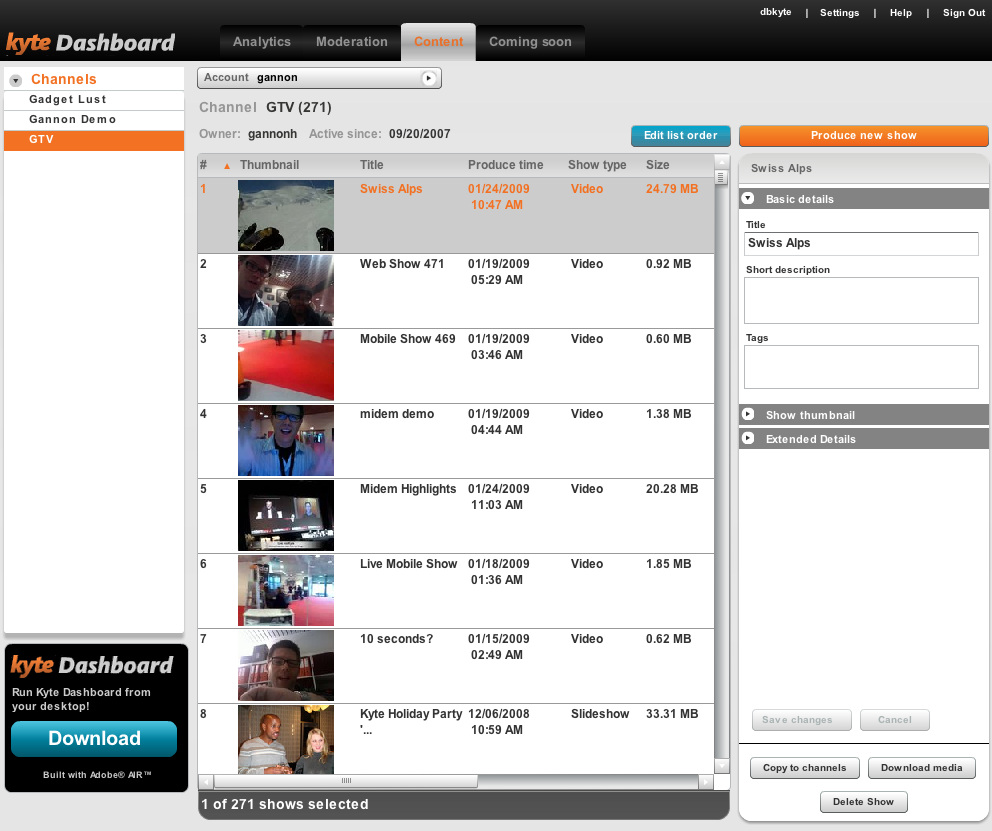The width and height of the screenshot is (992, 831).
Task: Open the Moderation tab
Action: (x=352, y=42)
